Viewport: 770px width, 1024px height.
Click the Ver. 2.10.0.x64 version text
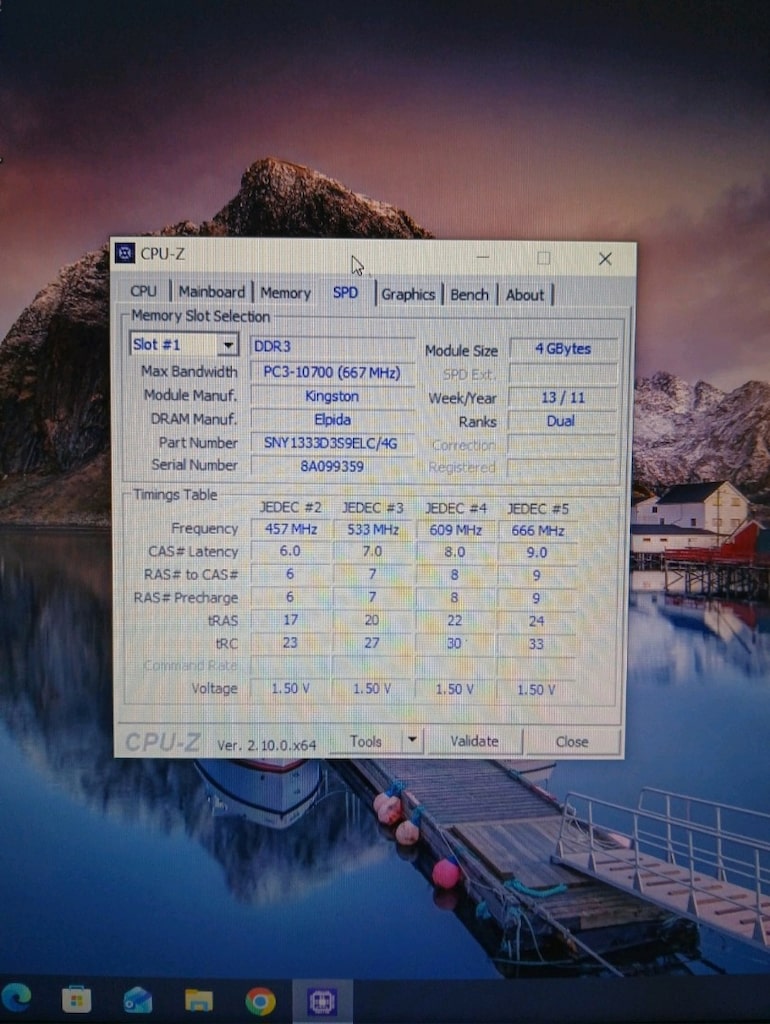(266, 744)
